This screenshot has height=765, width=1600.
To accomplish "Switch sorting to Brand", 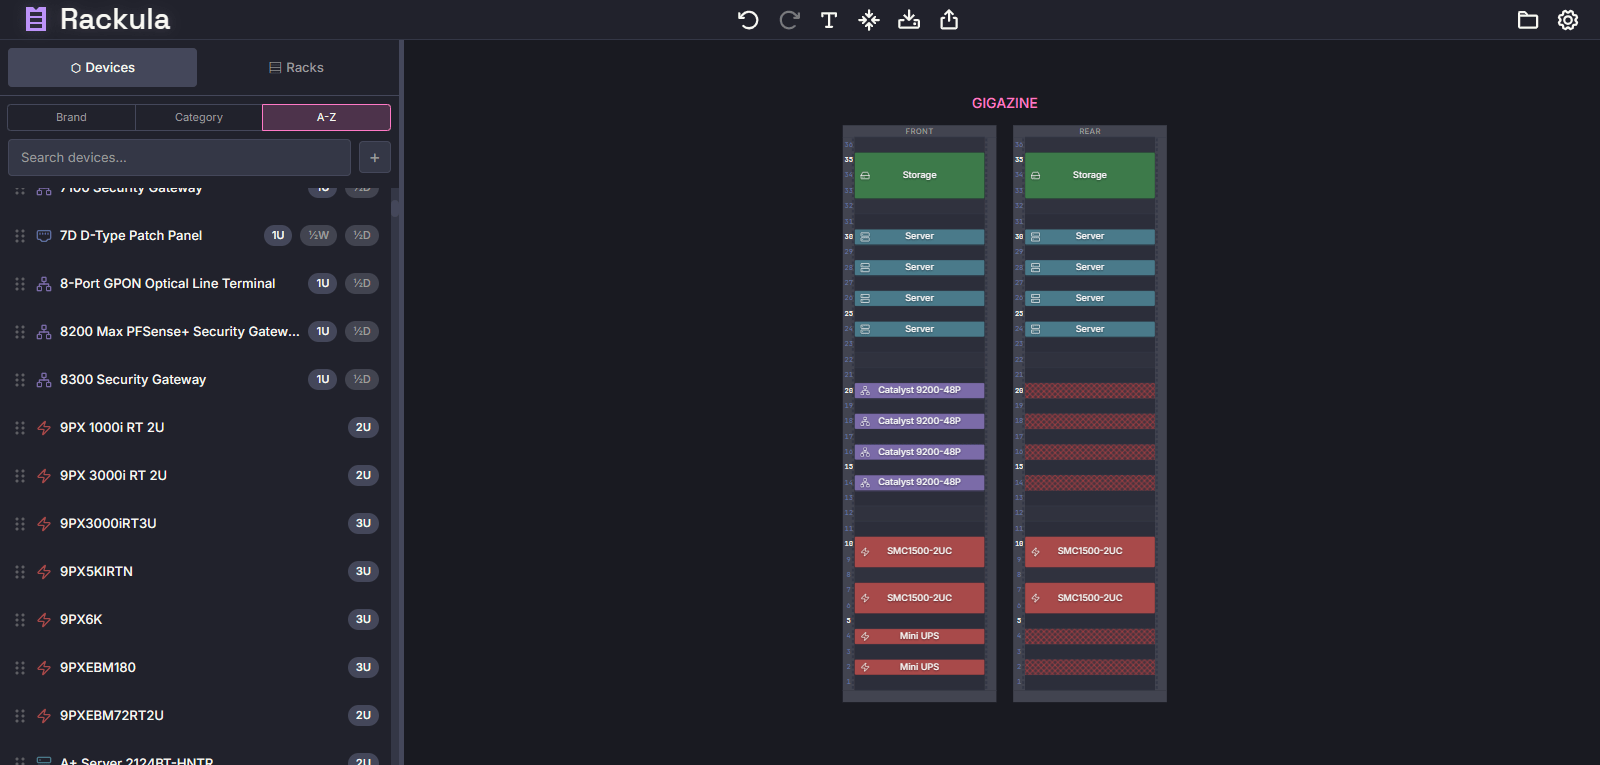I will pyautogui.click(x=71, y=117).
